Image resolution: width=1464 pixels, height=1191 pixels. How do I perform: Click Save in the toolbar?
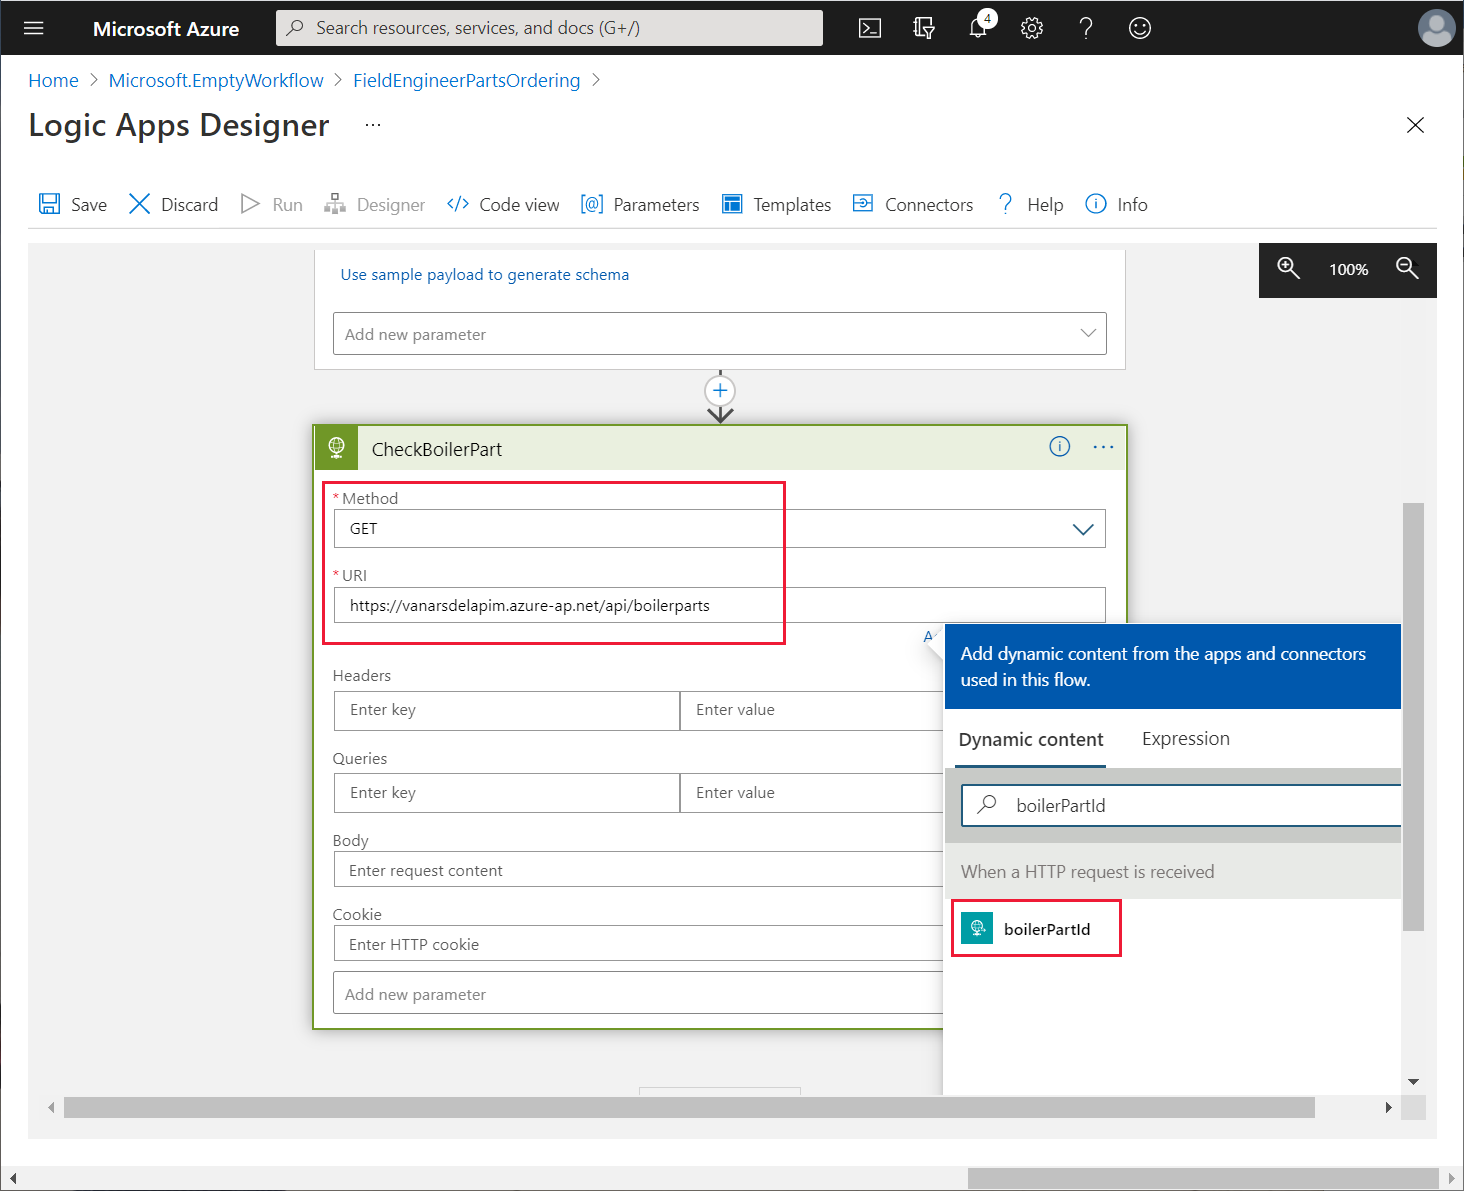coord(73,205)
